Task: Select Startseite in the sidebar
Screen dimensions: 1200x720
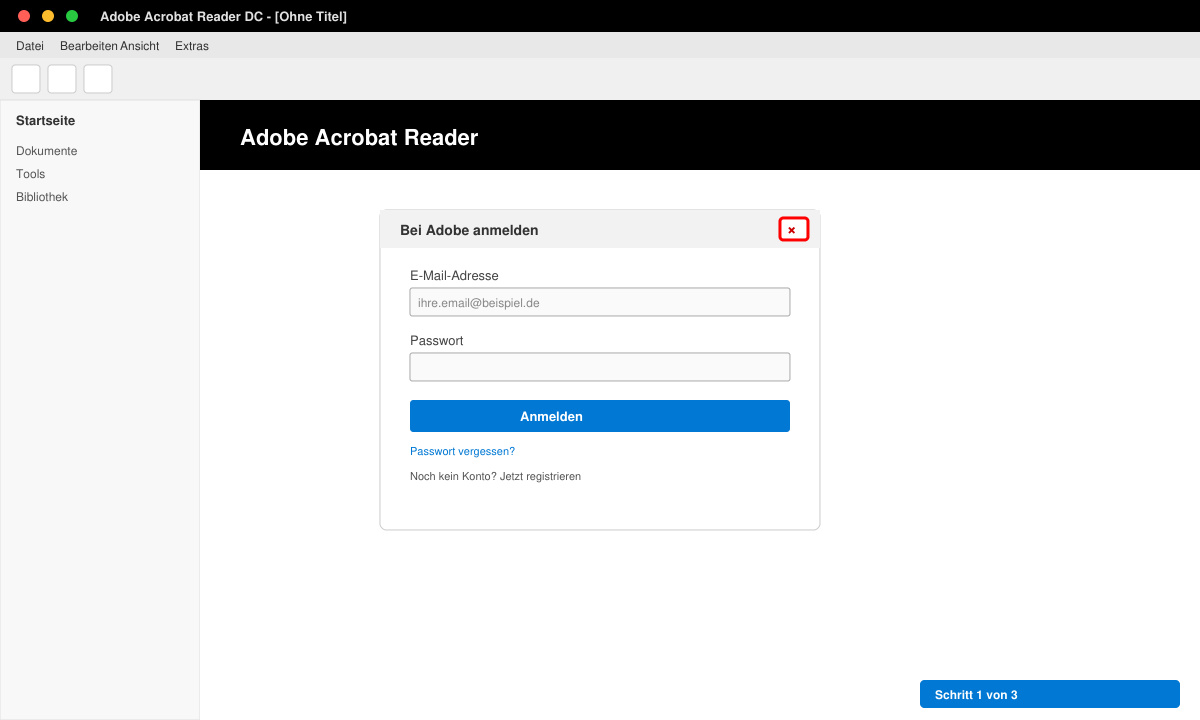Action: tap(46, 121)
